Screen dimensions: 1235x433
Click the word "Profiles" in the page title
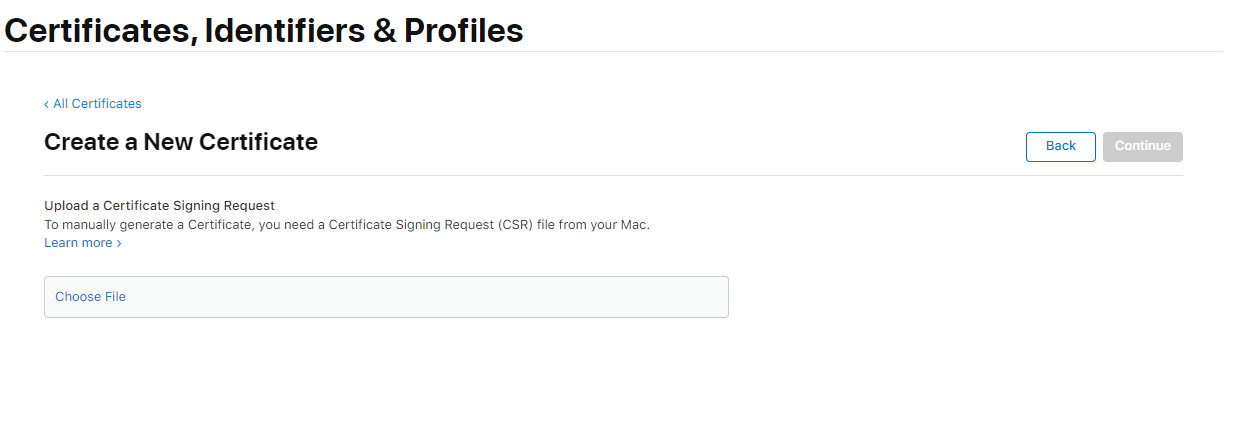click(463, 31)
